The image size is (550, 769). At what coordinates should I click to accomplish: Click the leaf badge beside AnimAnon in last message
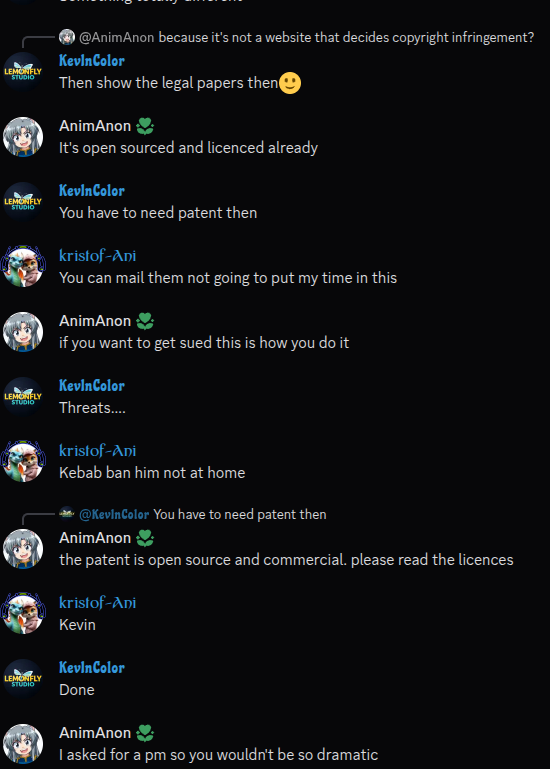coord(145,733)
